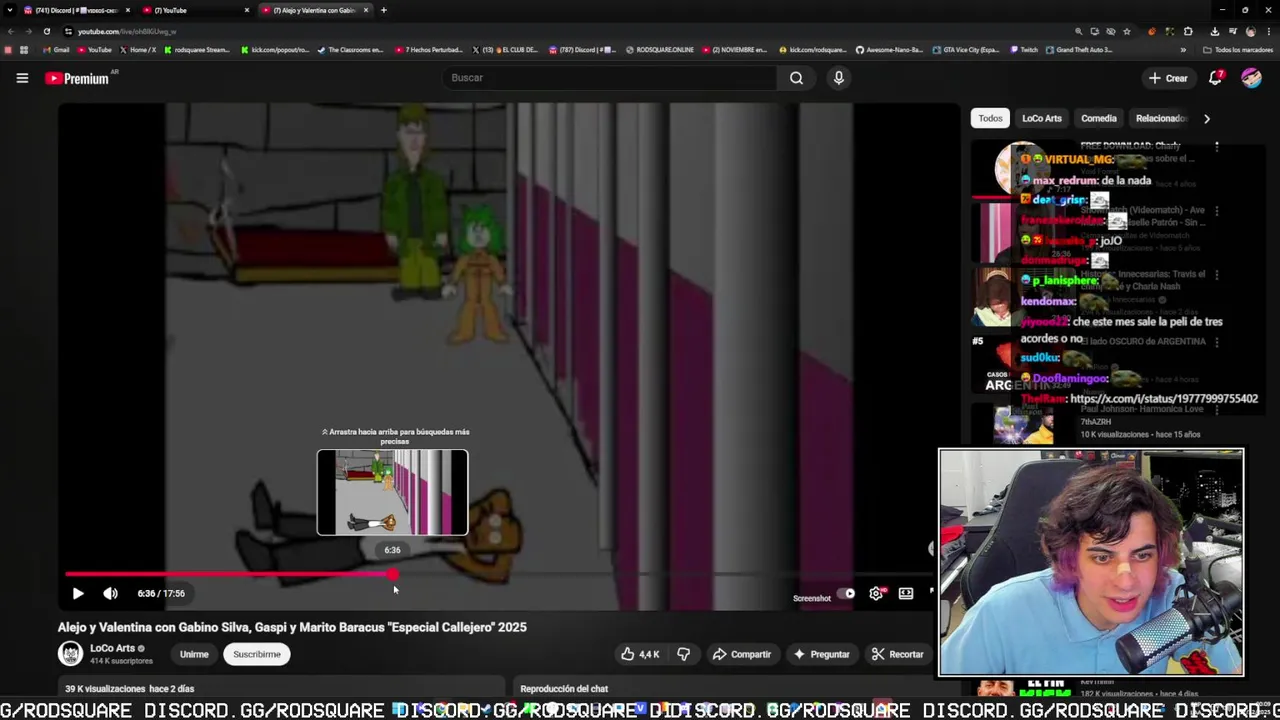The height and width of the screenshot is (720, 1280).
Task: Subscribe using the Suscribirme button
Action: [257, 654]
